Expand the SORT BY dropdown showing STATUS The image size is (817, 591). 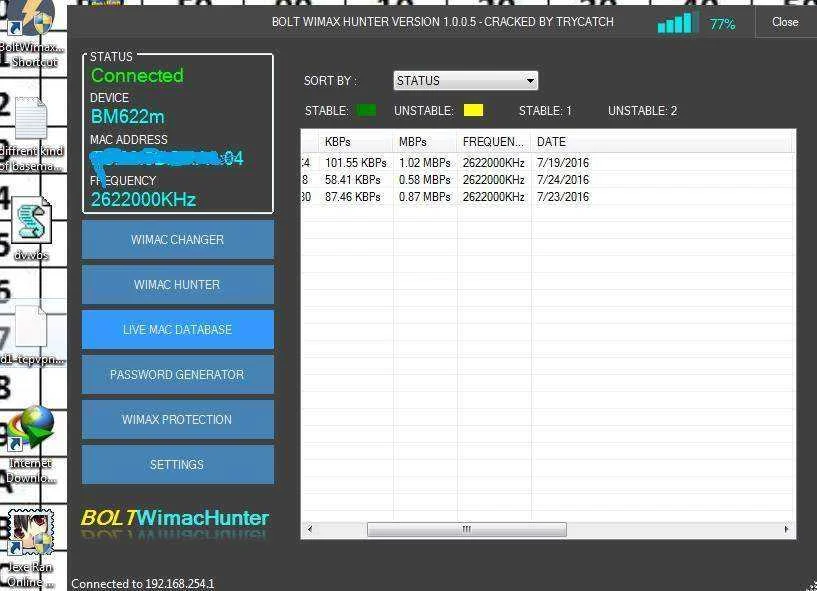465,81
